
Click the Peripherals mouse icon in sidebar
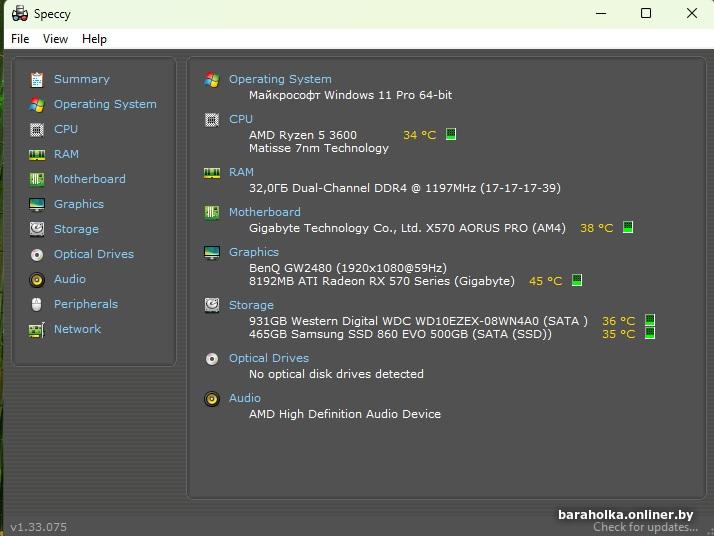pos(37,304)
